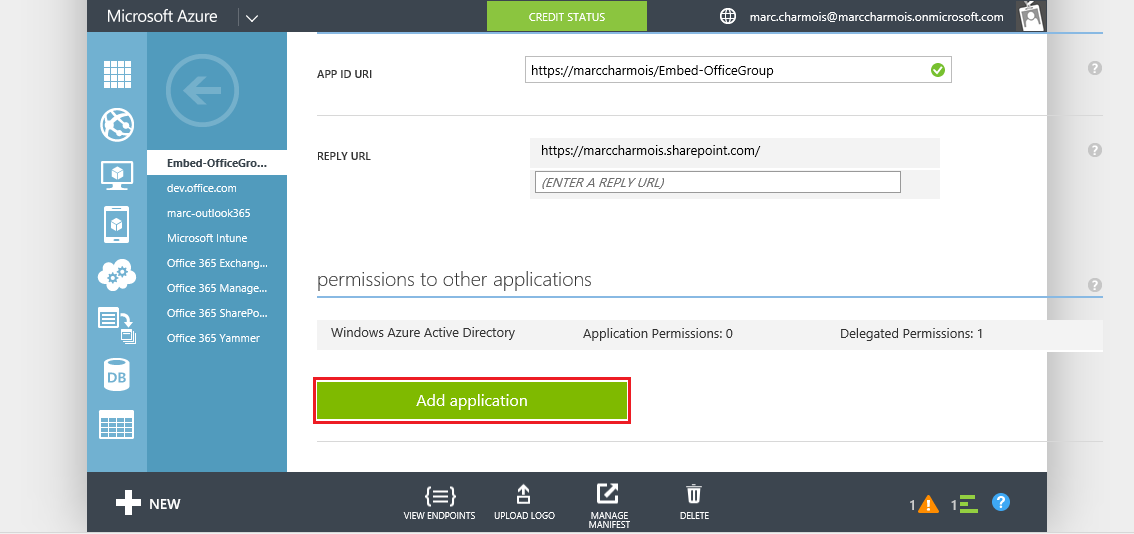Click the Add application button
The image size is (1134, 534).
point(472,400)
